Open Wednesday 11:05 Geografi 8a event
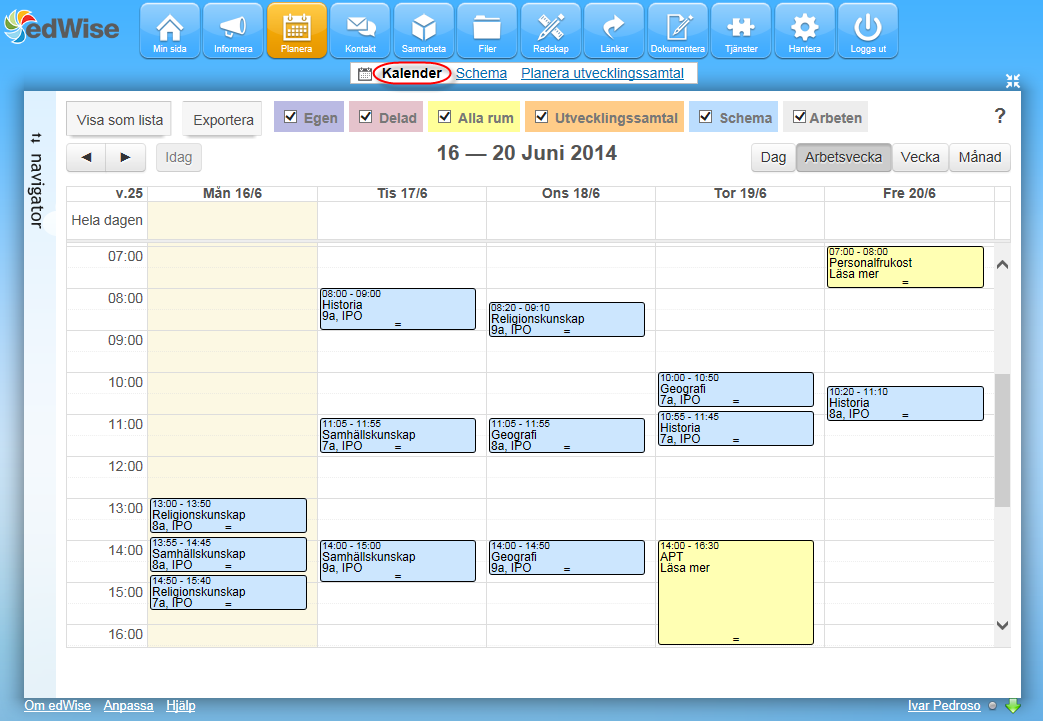The width and height of the screenshot is (1043, 721). (x=567, y=435)
